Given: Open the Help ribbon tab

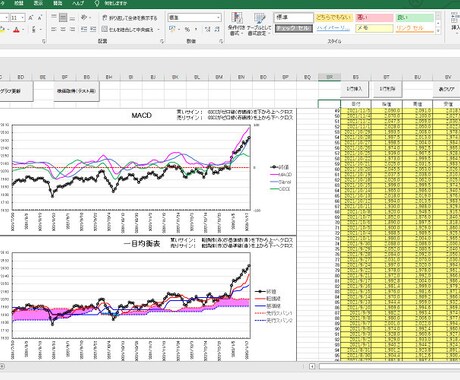Looking at the screenshot, I should pyautogui.click(x=78, y=3).
